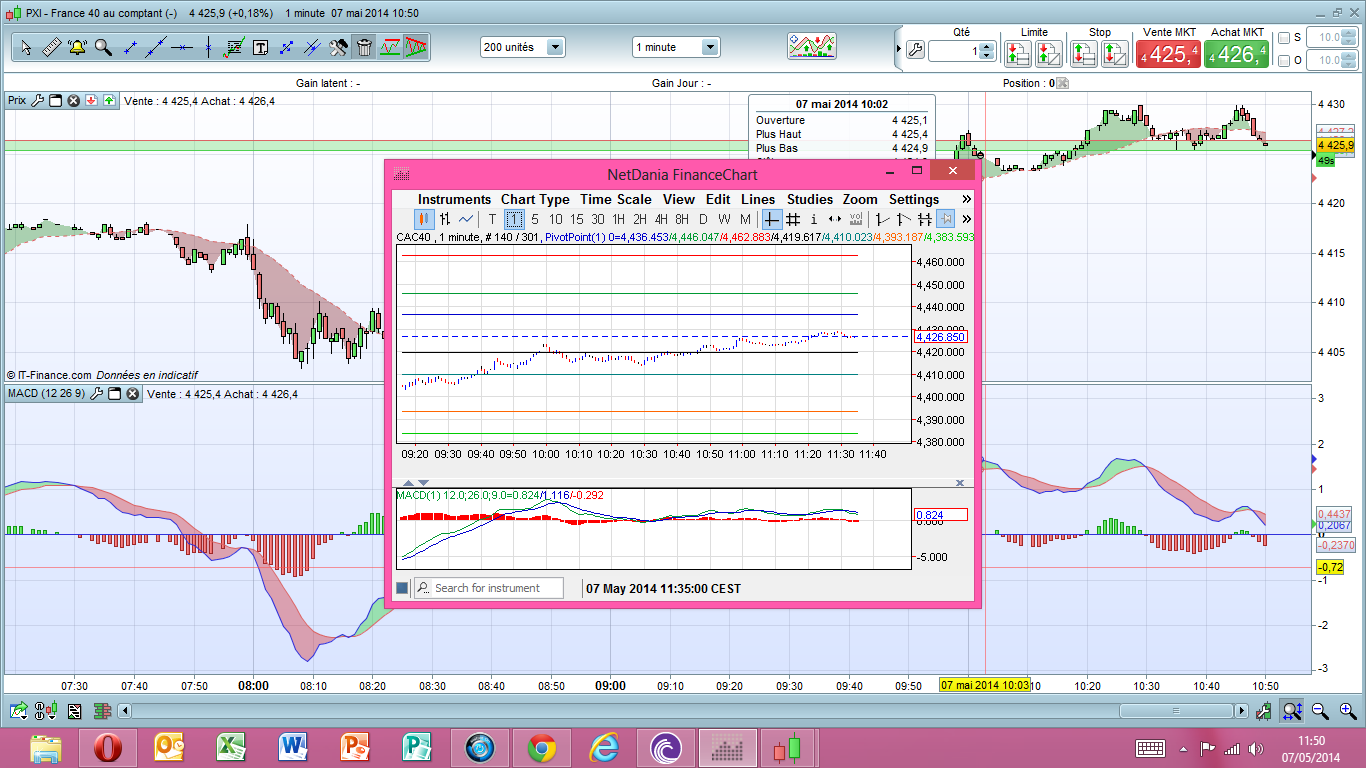This screenshot has height=768, width=1366.
Task: Open the alert bell tool
Action: 78,47
